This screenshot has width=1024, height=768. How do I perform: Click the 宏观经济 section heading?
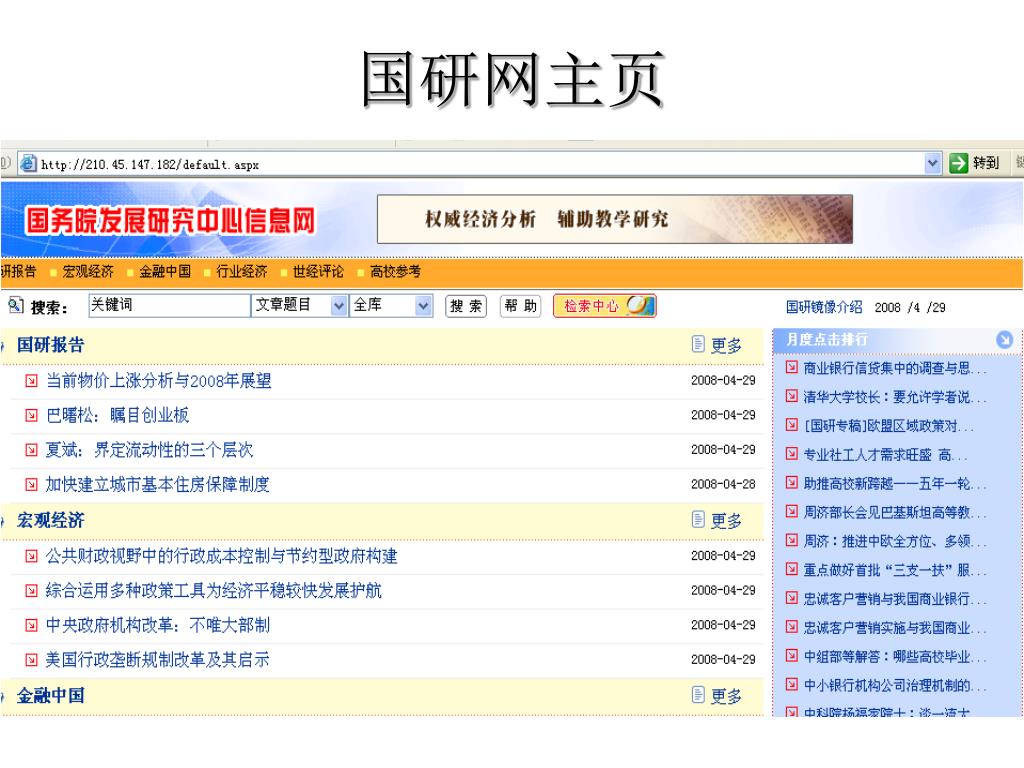pos(50,520)
